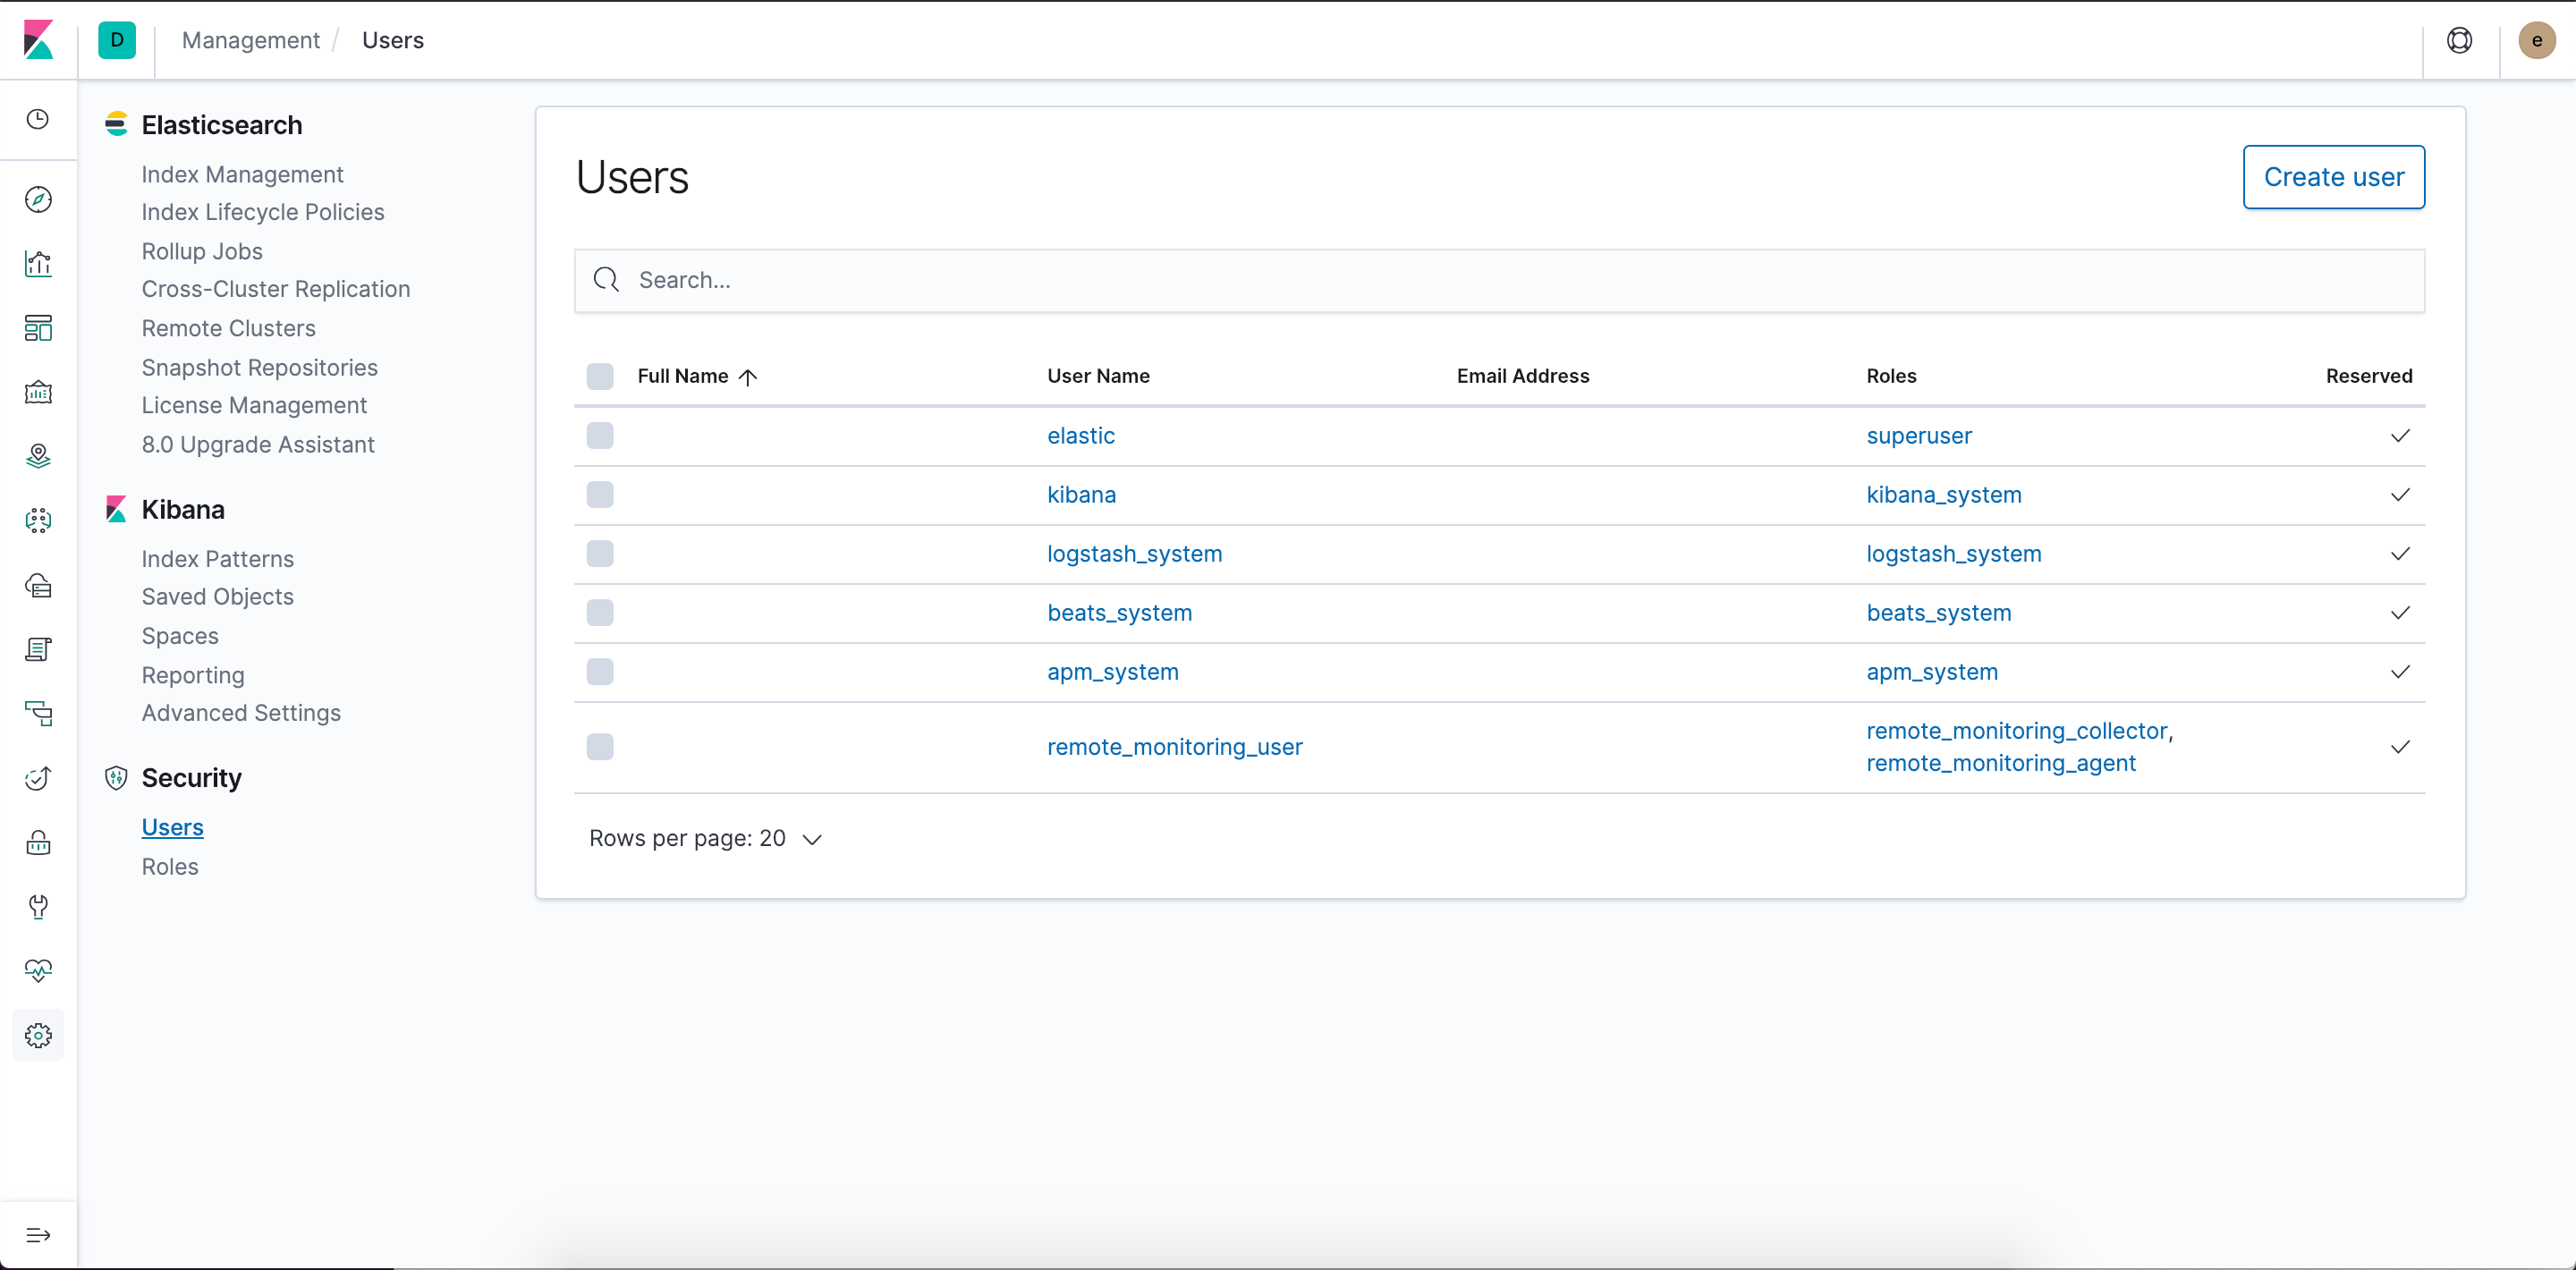Viewport: 2576px width, 1270px height.
Task: Click inside the users search field
Action: pyautogui.click(x=1200, y=280)
